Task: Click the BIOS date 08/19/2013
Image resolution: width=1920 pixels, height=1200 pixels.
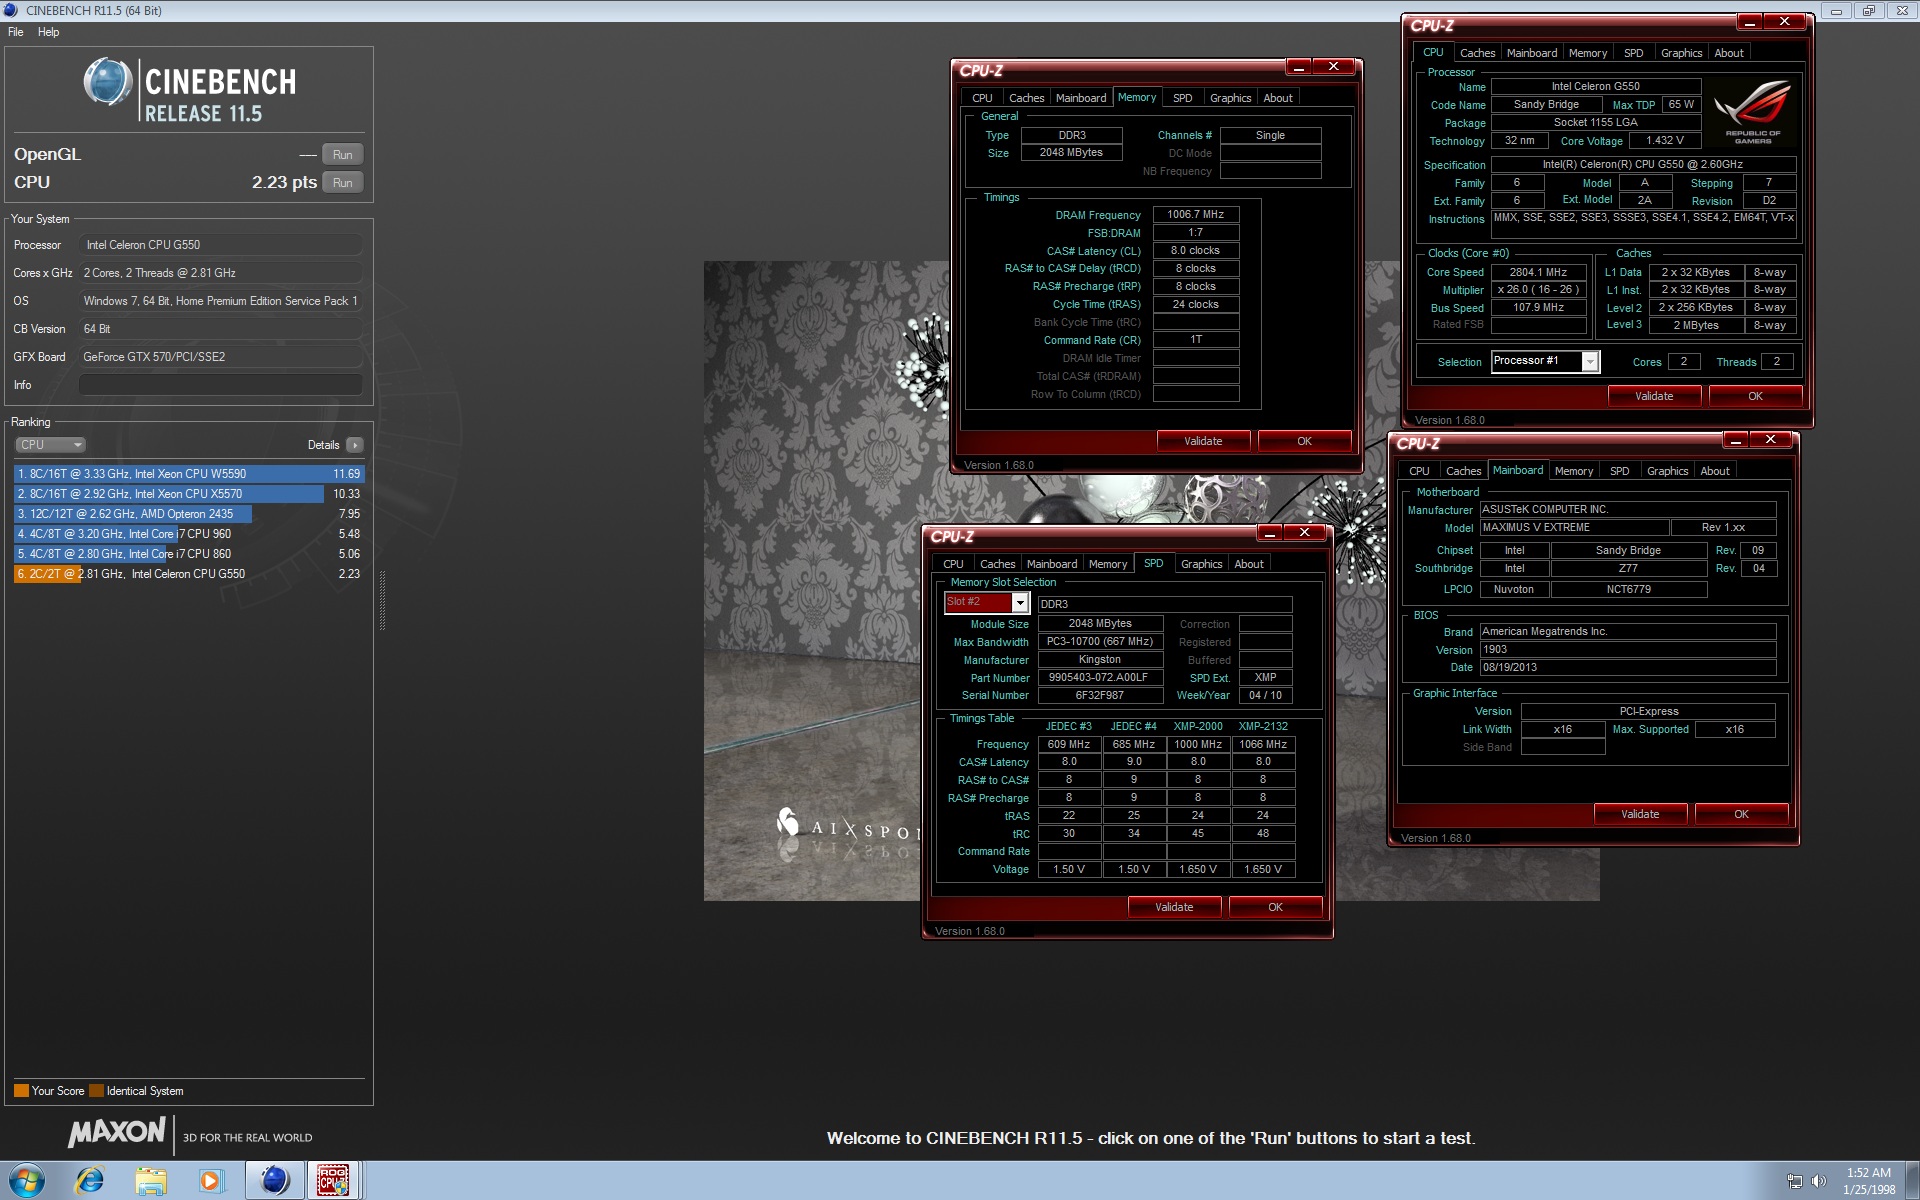Action: pos(1627,667)
